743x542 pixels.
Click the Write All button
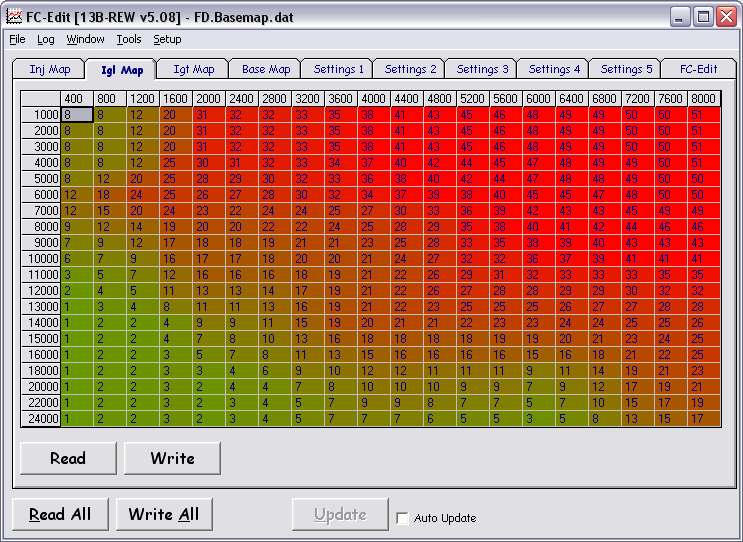coord(164,515)
